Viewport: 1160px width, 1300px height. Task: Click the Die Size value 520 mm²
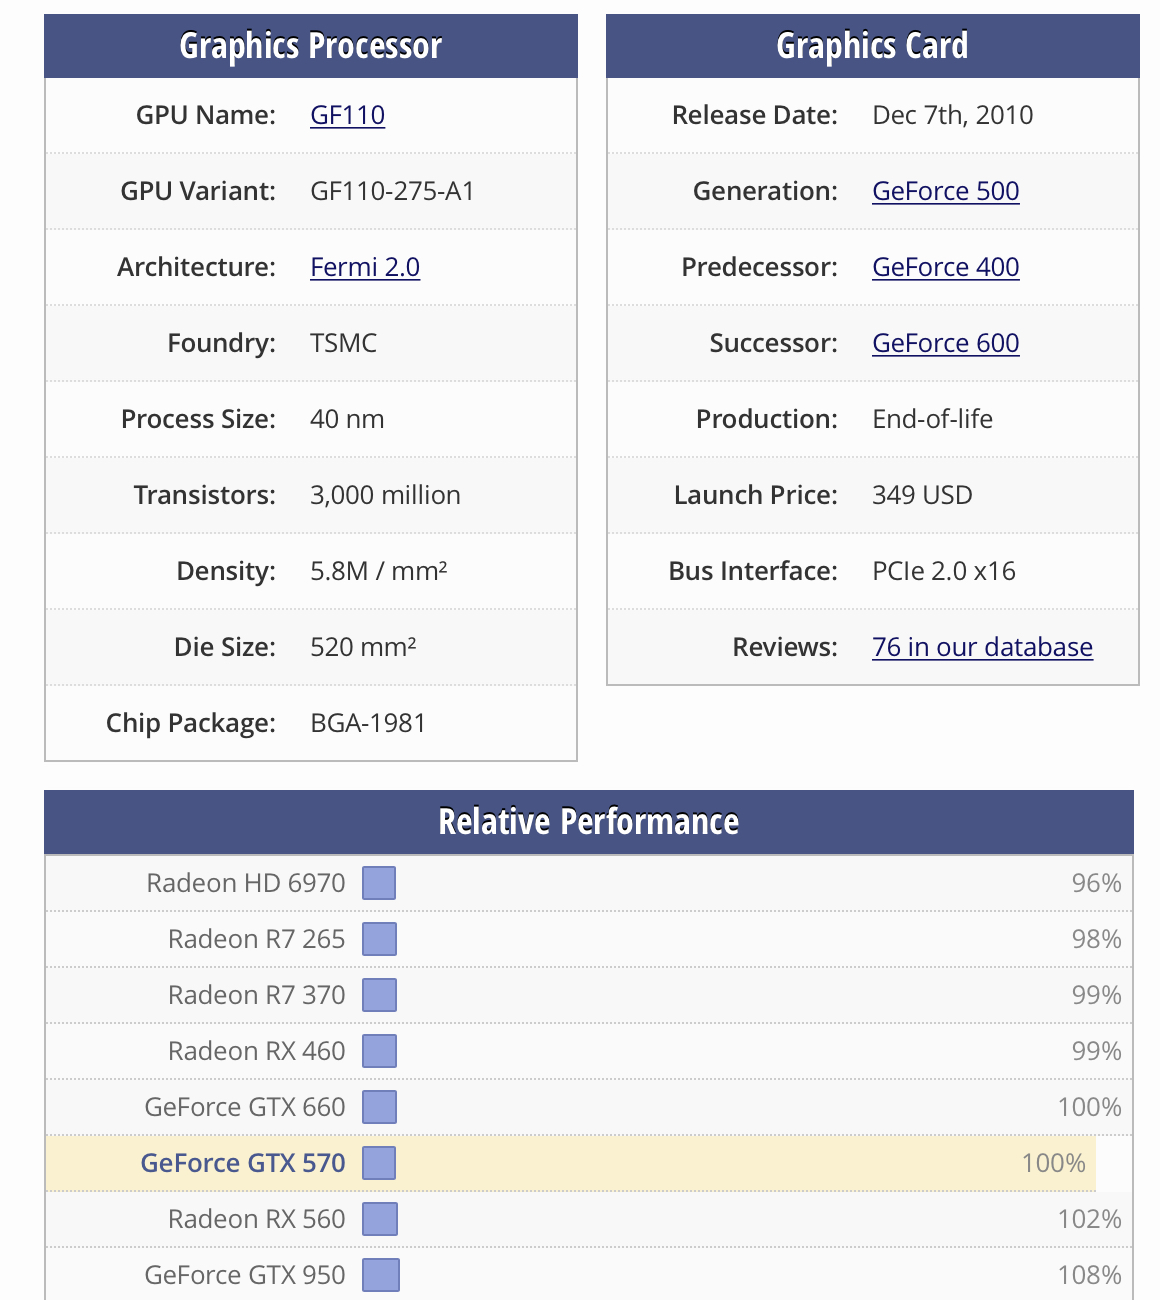tap(363, 647)
